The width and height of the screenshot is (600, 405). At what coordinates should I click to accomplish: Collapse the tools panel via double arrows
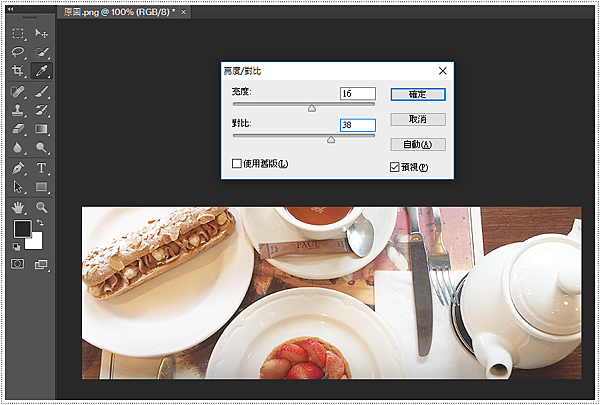(x=10, y=9)
